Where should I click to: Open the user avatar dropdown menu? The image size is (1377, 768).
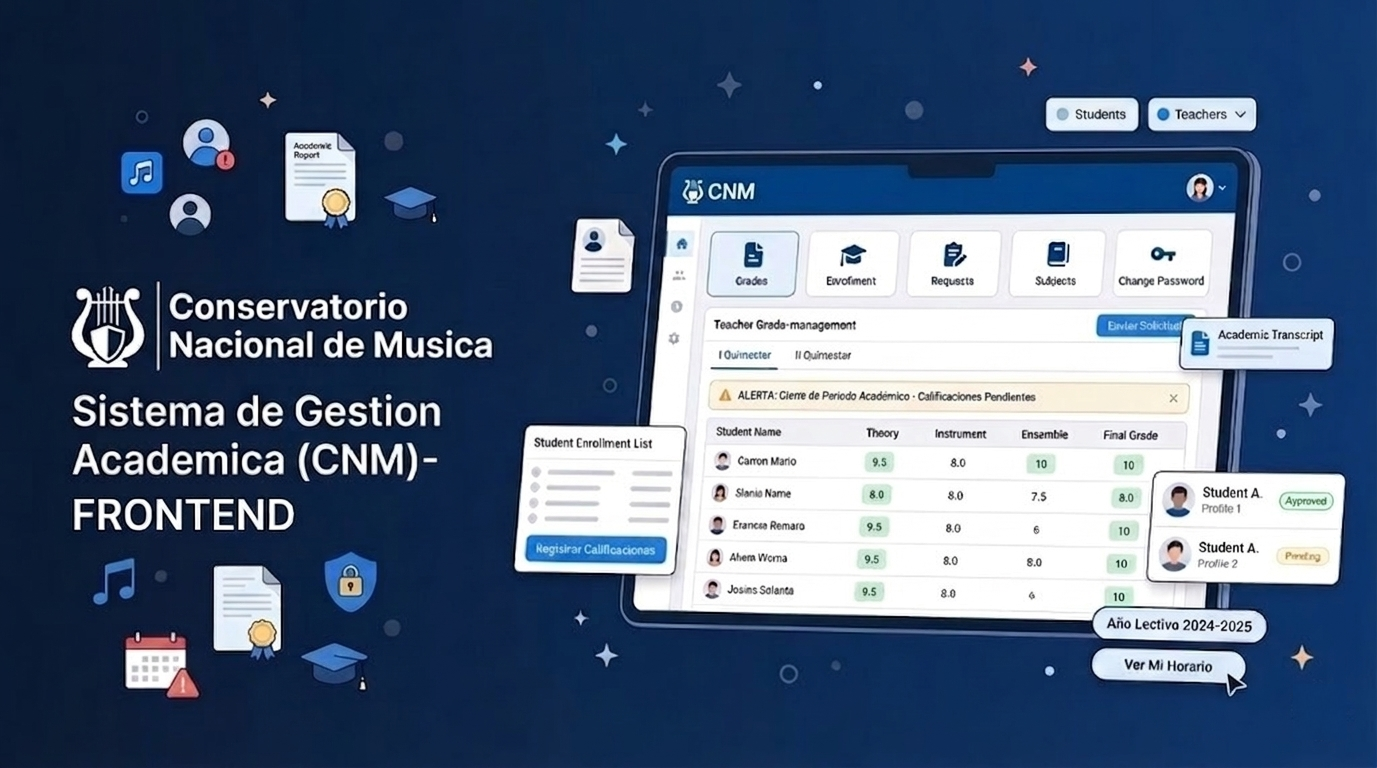1205,188
